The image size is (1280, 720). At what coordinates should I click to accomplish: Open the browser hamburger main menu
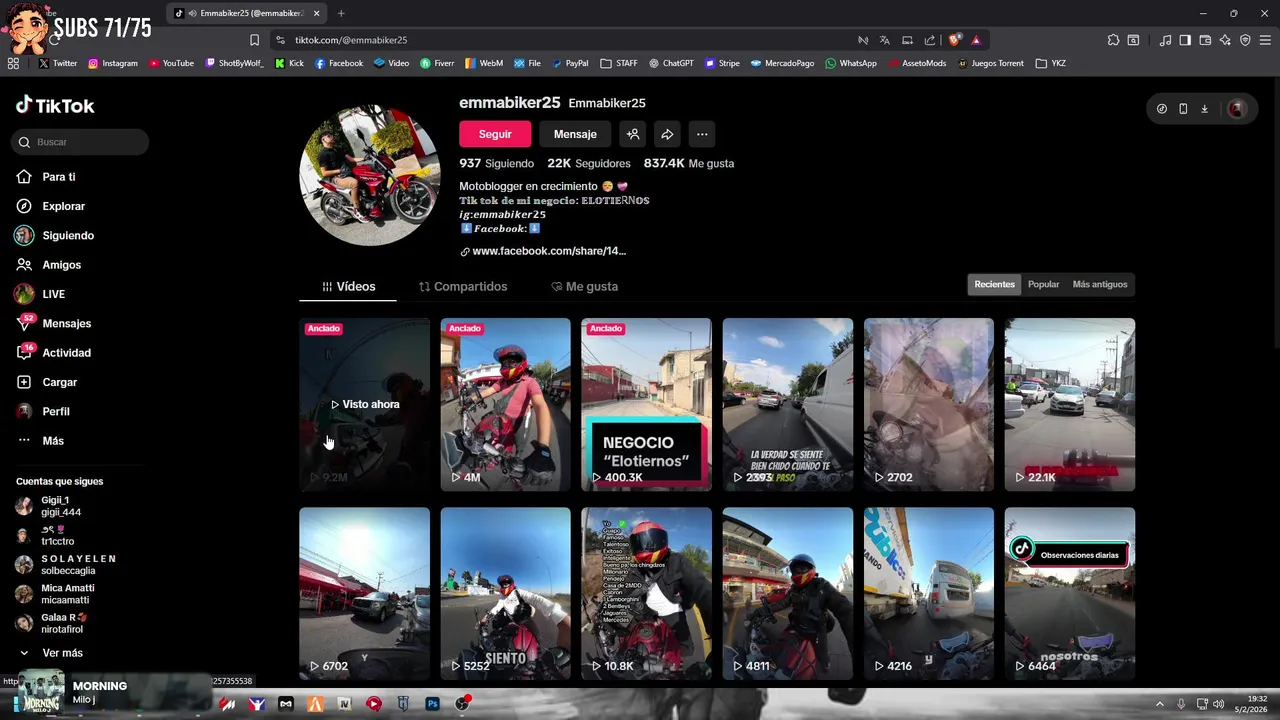(1265, 40)
